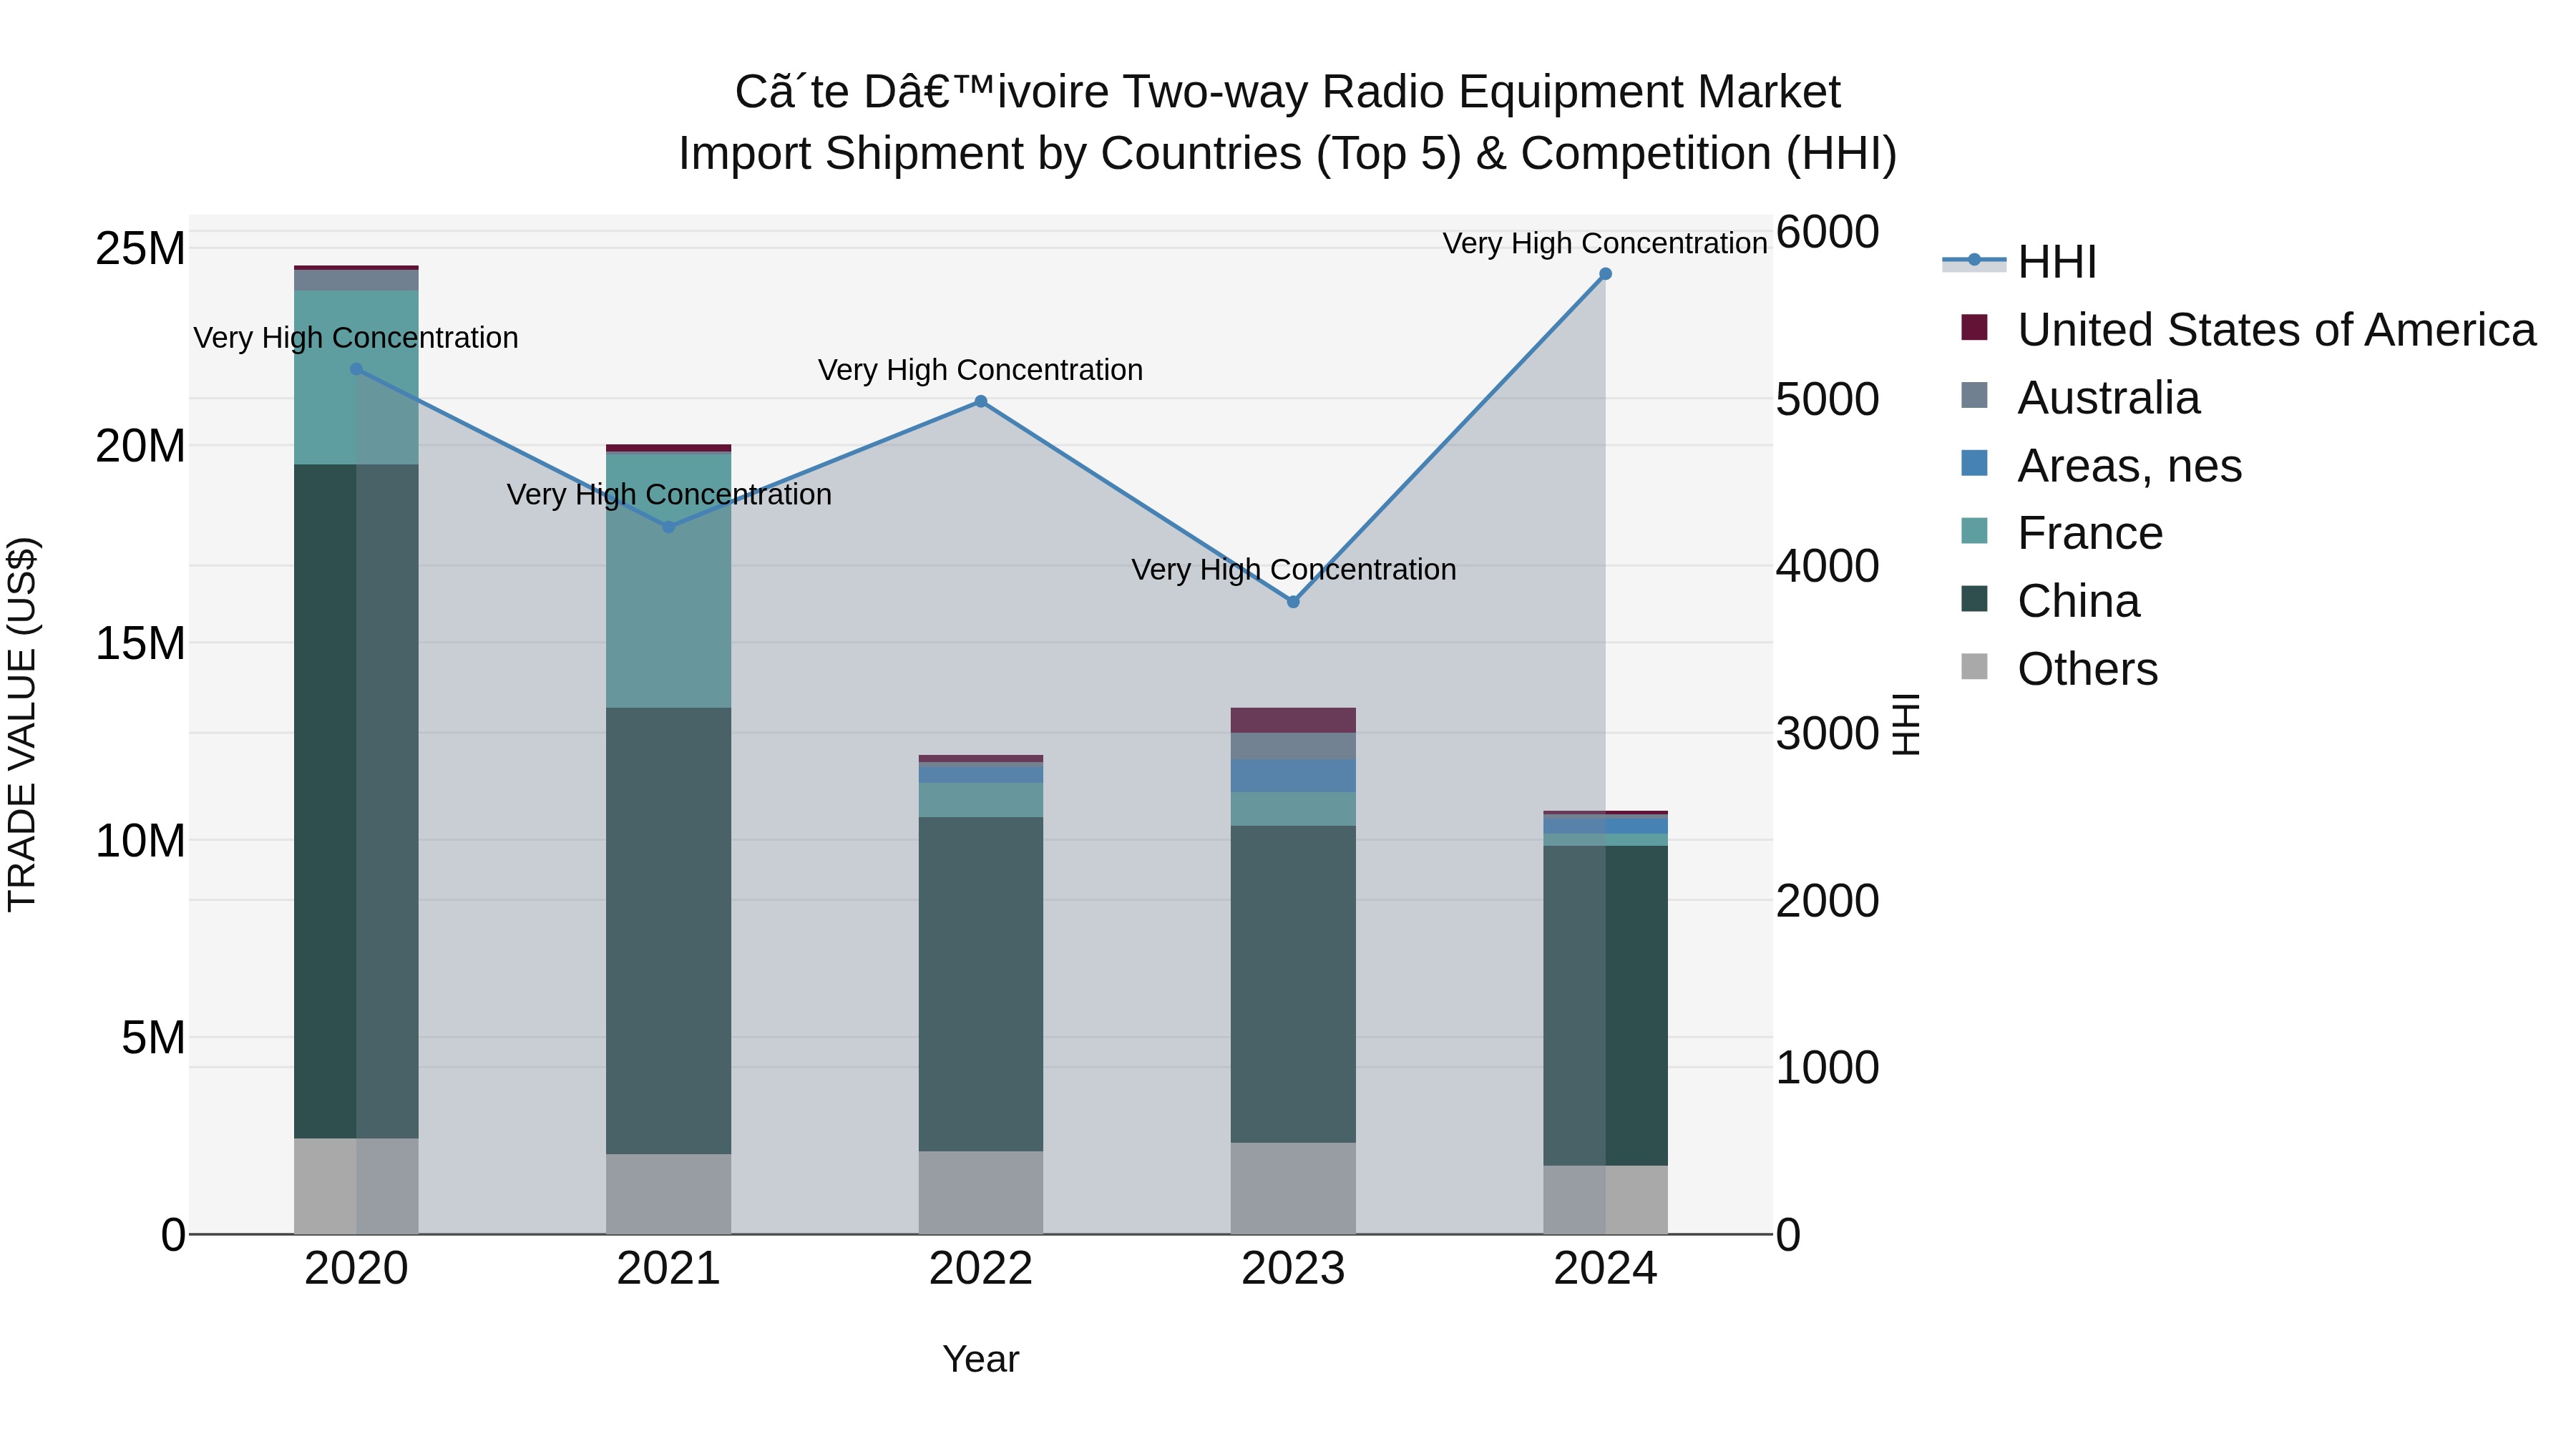Click the chart title about Two-way Radio Equipment

click(1288, 122)
